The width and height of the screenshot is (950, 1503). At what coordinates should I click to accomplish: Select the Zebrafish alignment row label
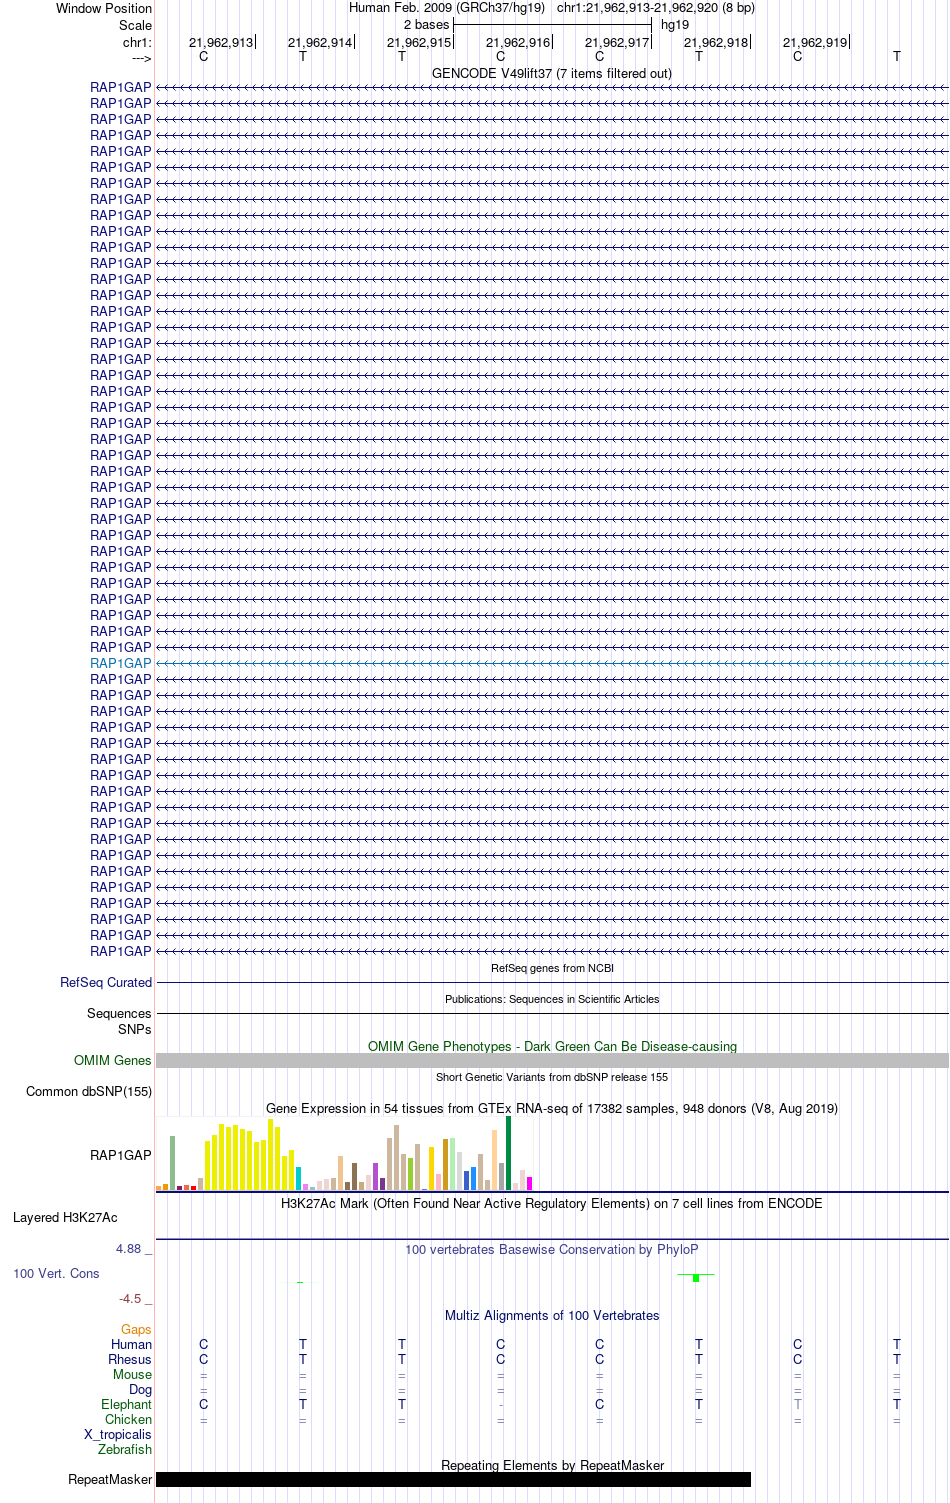(x=125, y=1450)
